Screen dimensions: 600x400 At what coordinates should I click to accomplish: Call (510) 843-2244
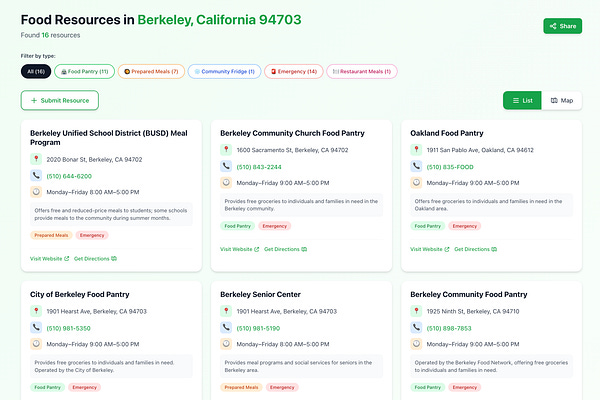click(259, 167)
